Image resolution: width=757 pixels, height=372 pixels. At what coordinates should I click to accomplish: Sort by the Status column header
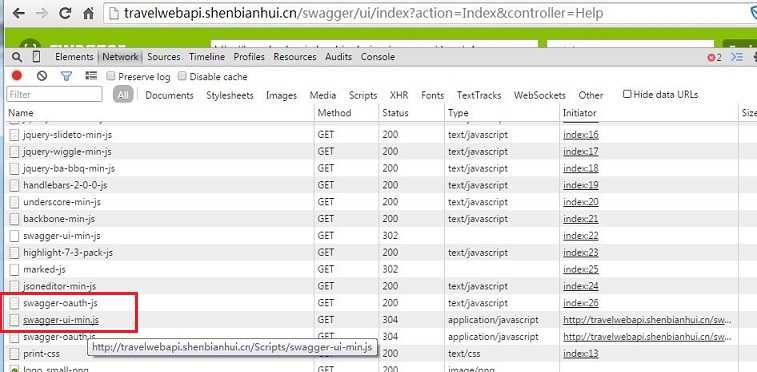click(411, 113)
